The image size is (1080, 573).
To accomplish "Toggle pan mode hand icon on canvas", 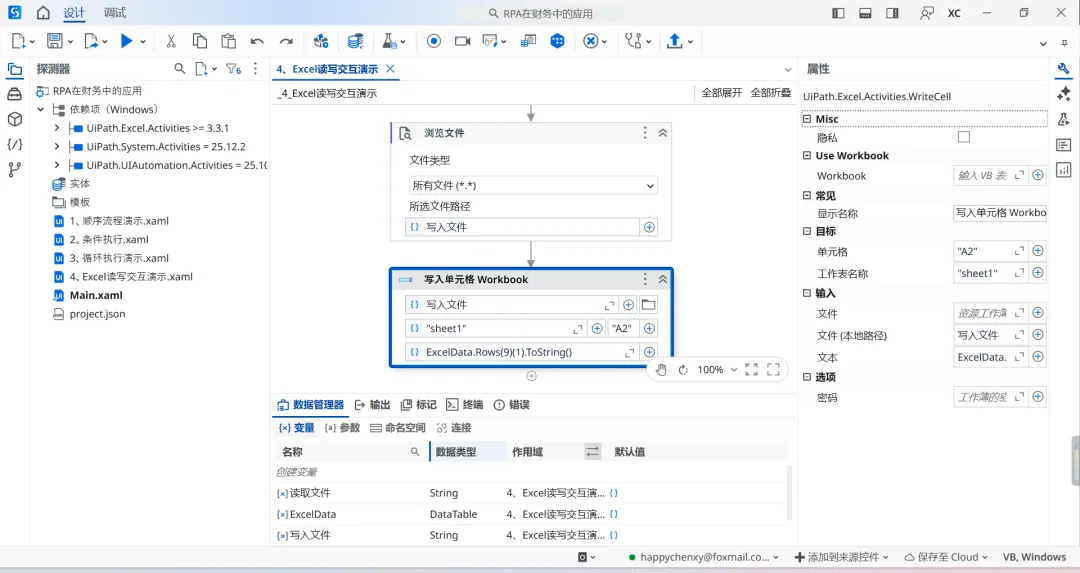I will pyautogui.click(x=661, y=370).
